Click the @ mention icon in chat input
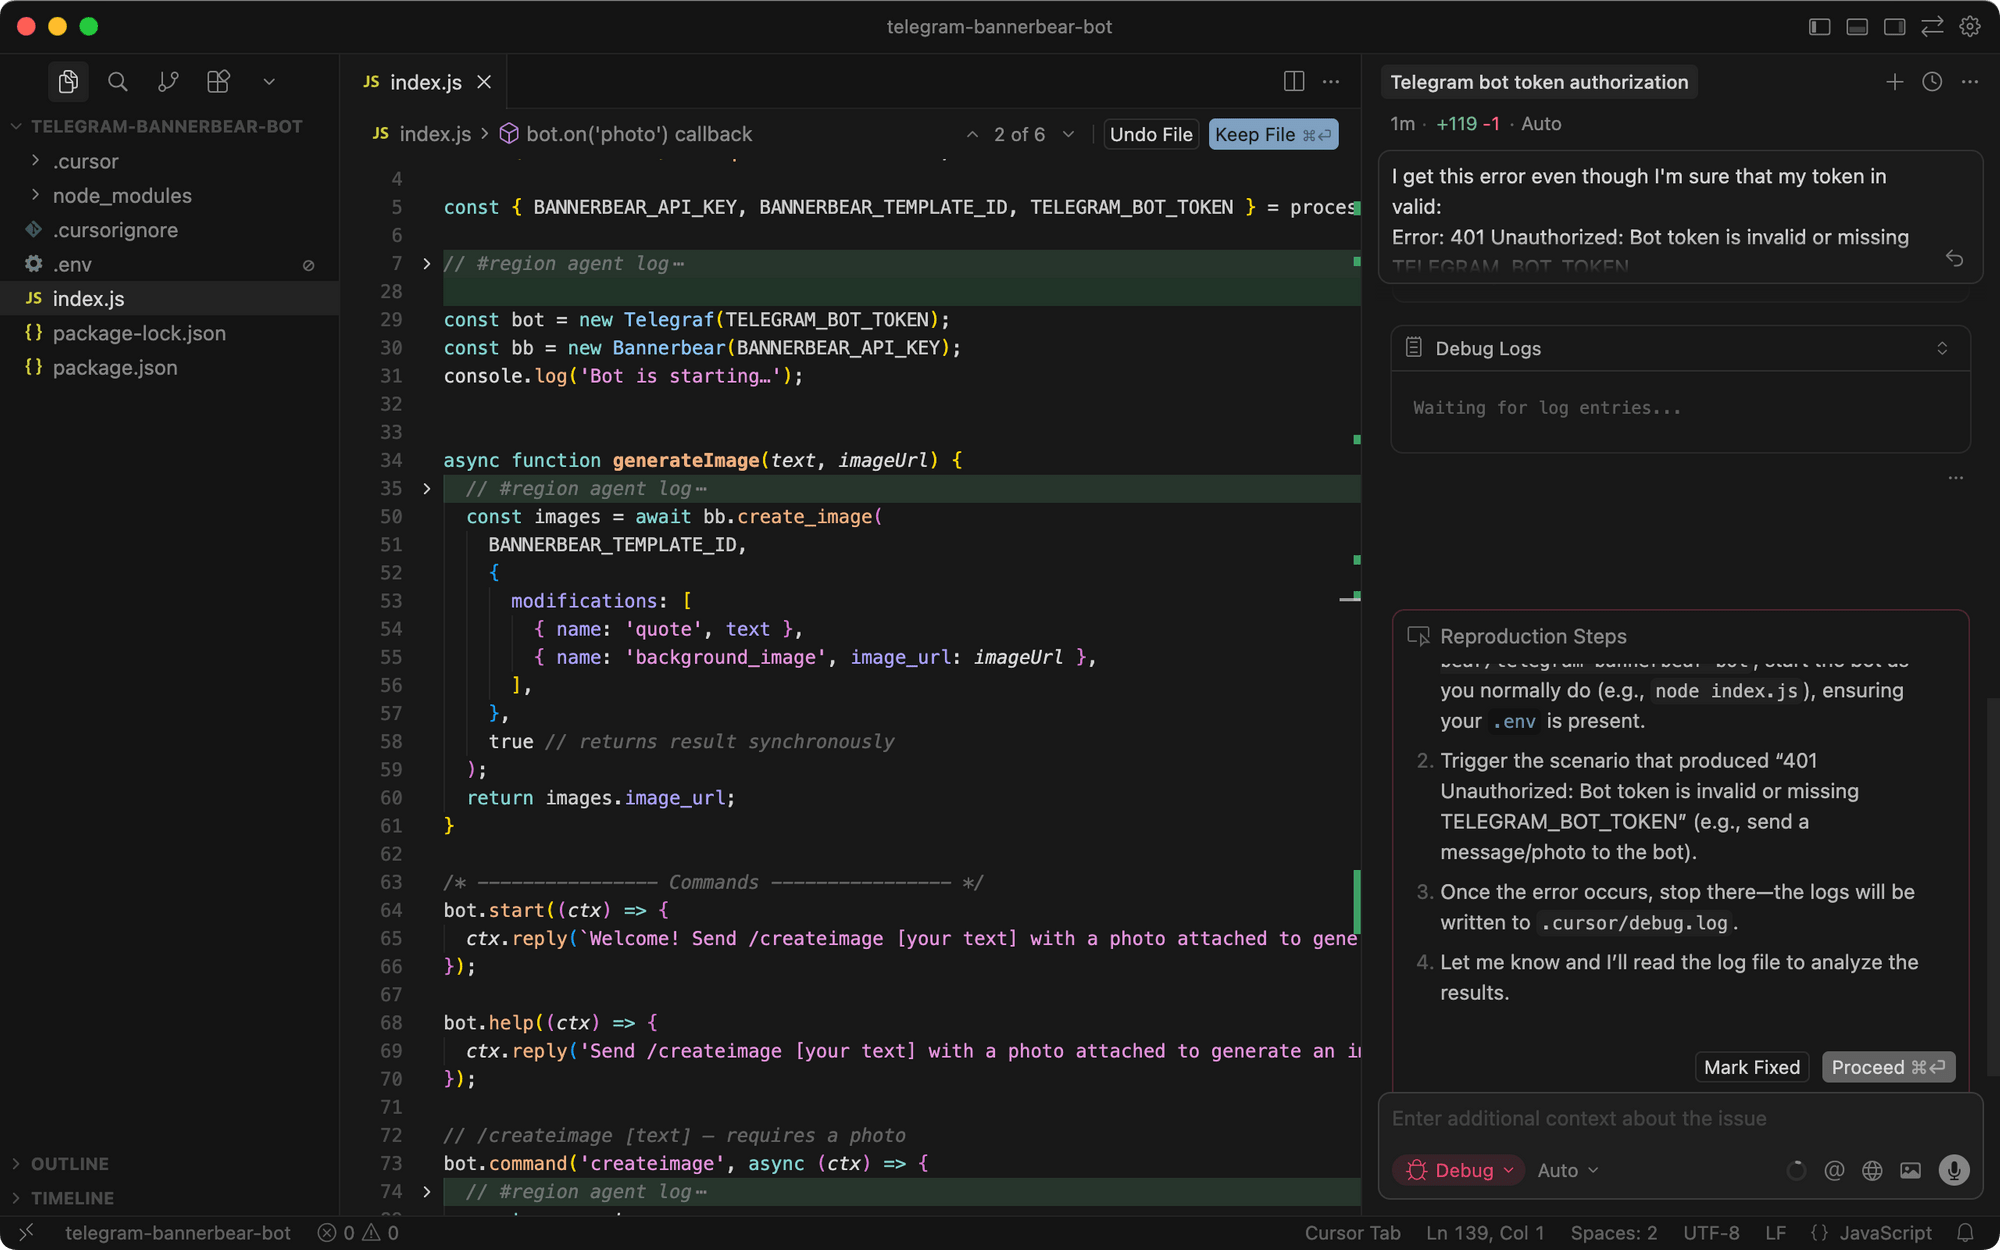 click(1834, 1170)
